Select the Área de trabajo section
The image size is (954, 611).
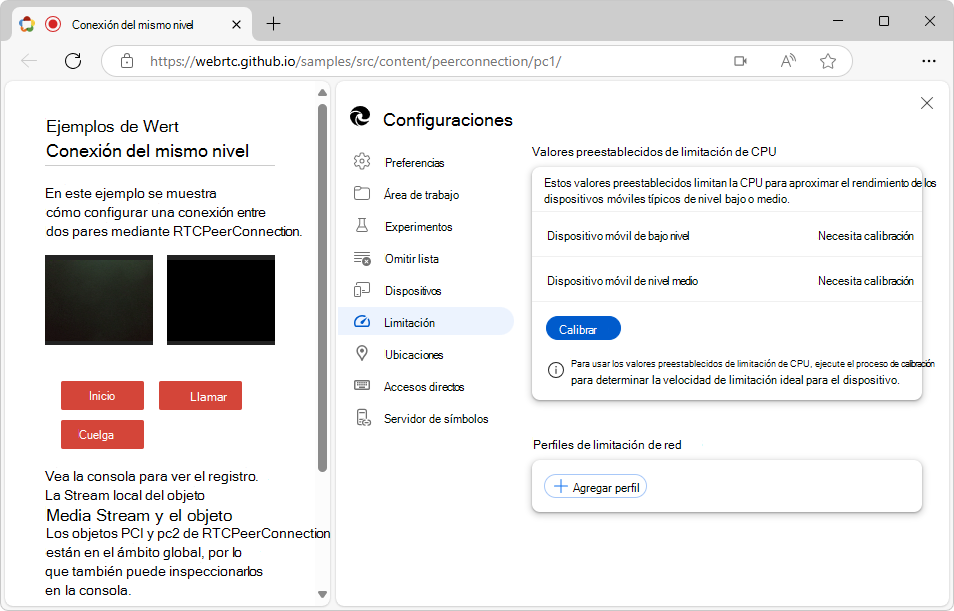click(418, 194)
